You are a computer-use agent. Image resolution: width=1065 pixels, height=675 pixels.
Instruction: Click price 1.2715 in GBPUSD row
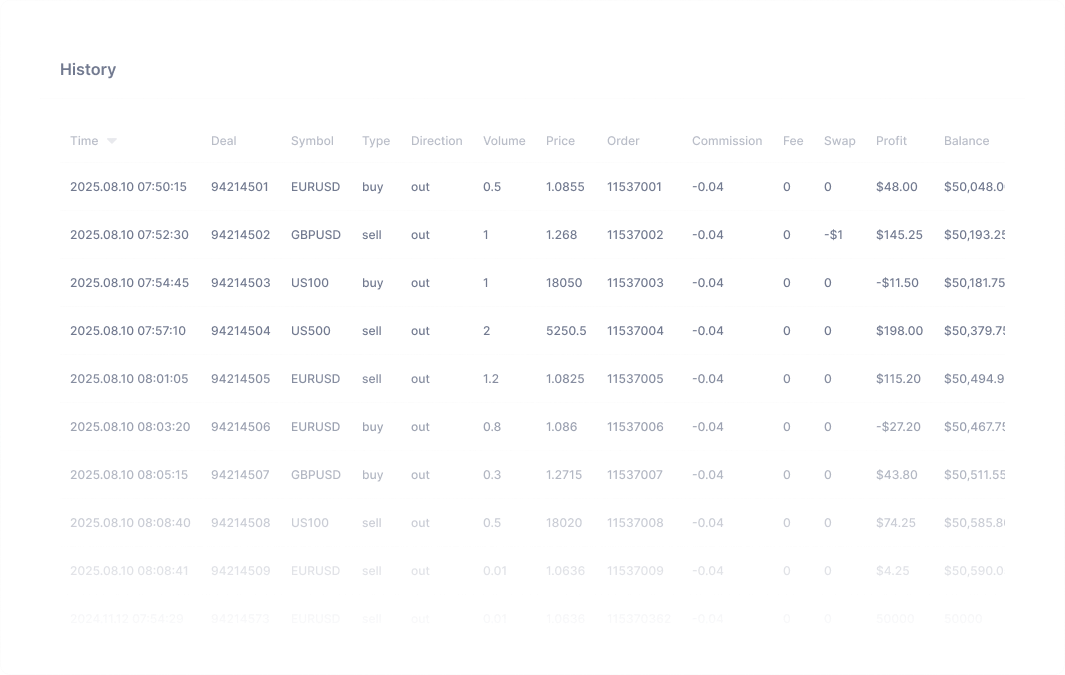point(565,475)
